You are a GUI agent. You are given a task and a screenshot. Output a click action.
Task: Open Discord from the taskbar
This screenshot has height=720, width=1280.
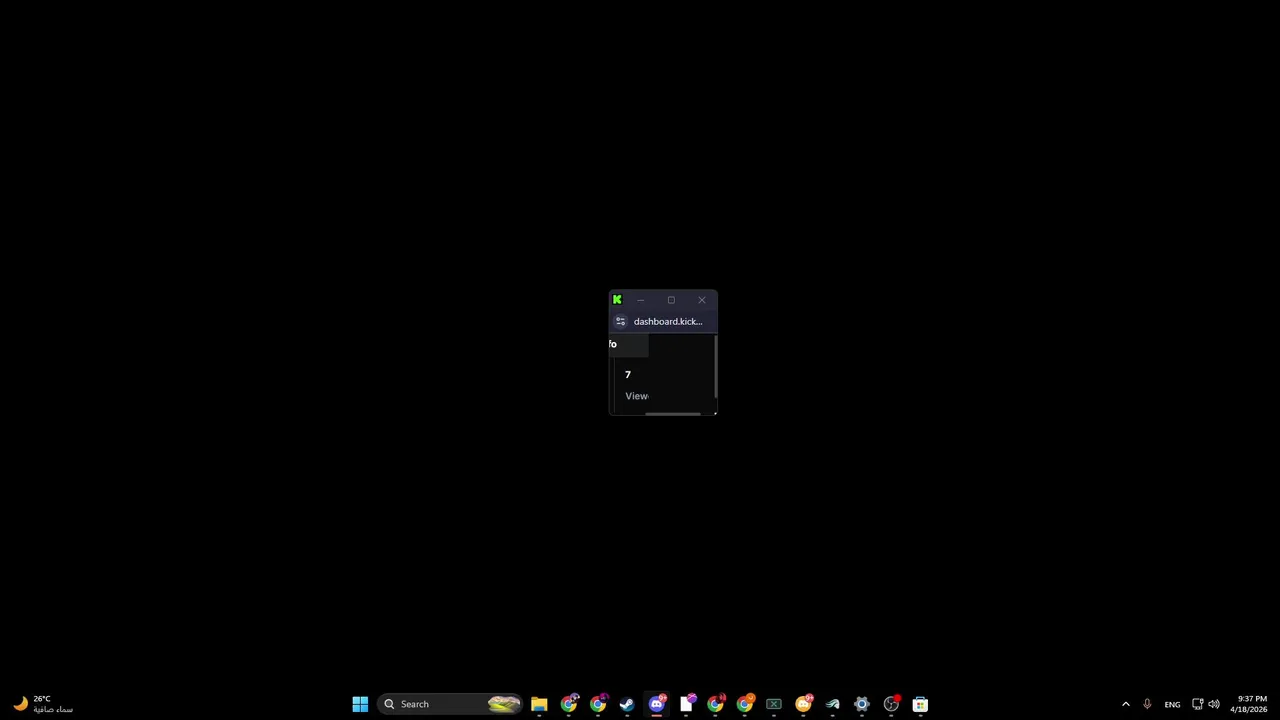[x=657, y=704]
